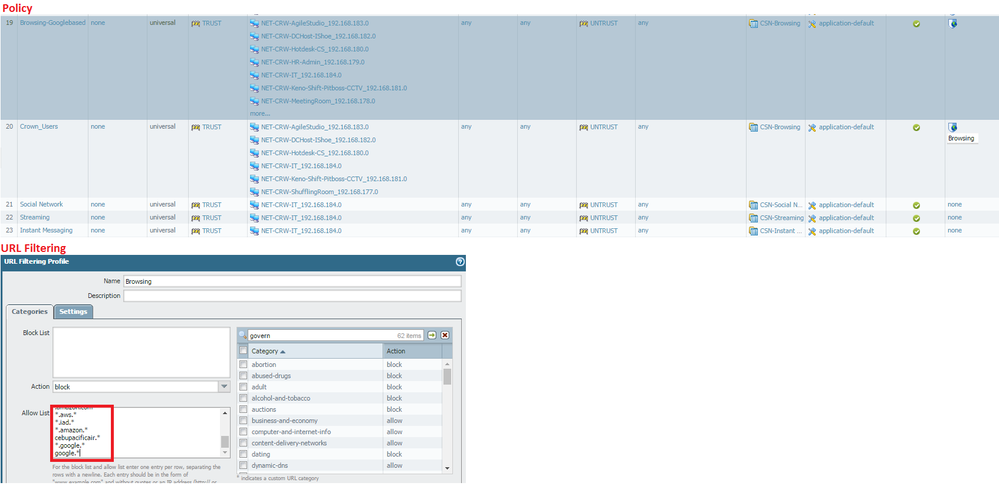Clear category search with red X icon
The image size is (999, 485).
pos(445,335)
